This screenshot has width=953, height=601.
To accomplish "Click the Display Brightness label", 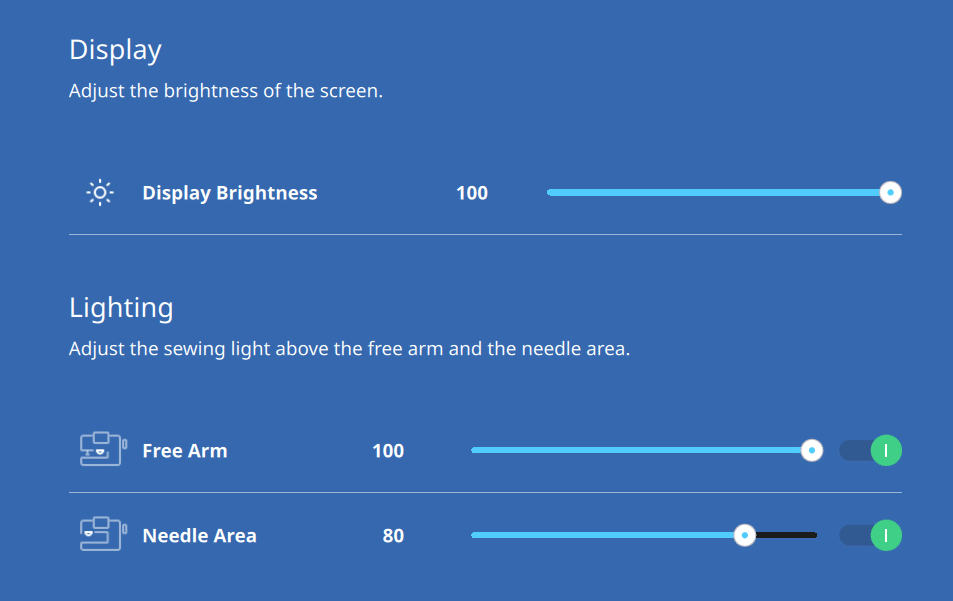I will (x=230, y=193).
